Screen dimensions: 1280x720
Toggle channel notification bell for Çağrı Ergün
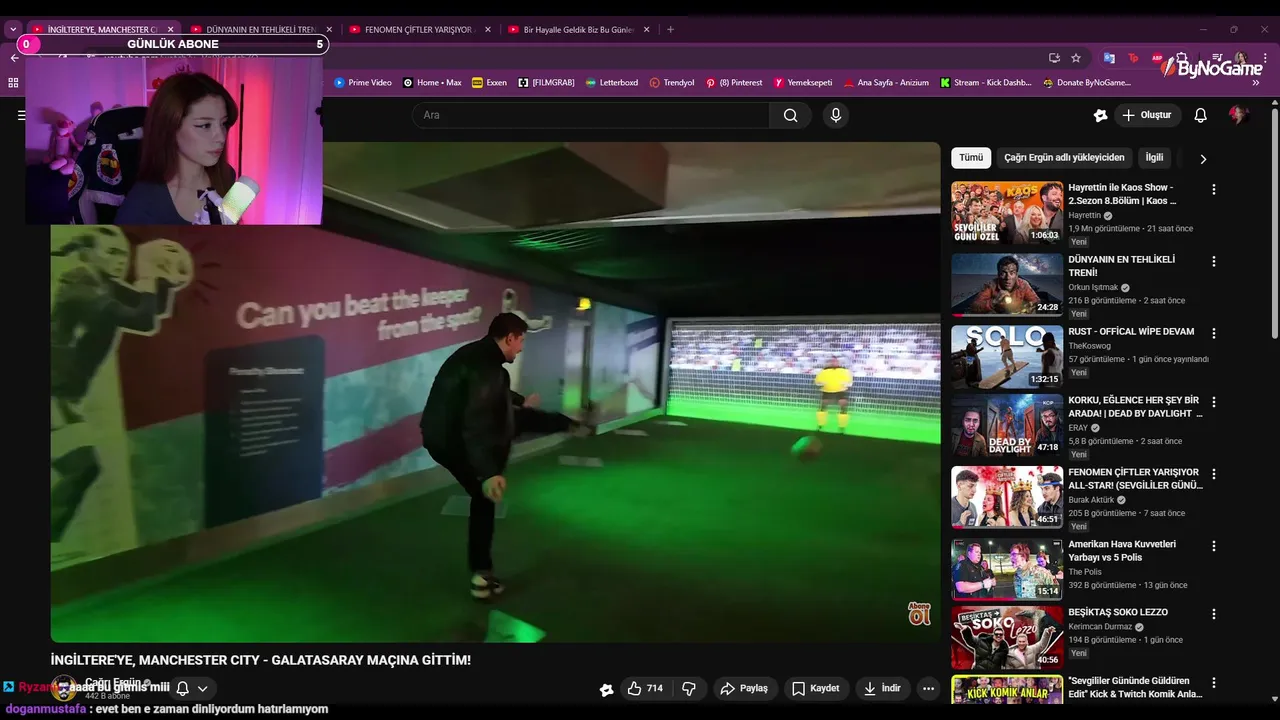tap(183, 688)
